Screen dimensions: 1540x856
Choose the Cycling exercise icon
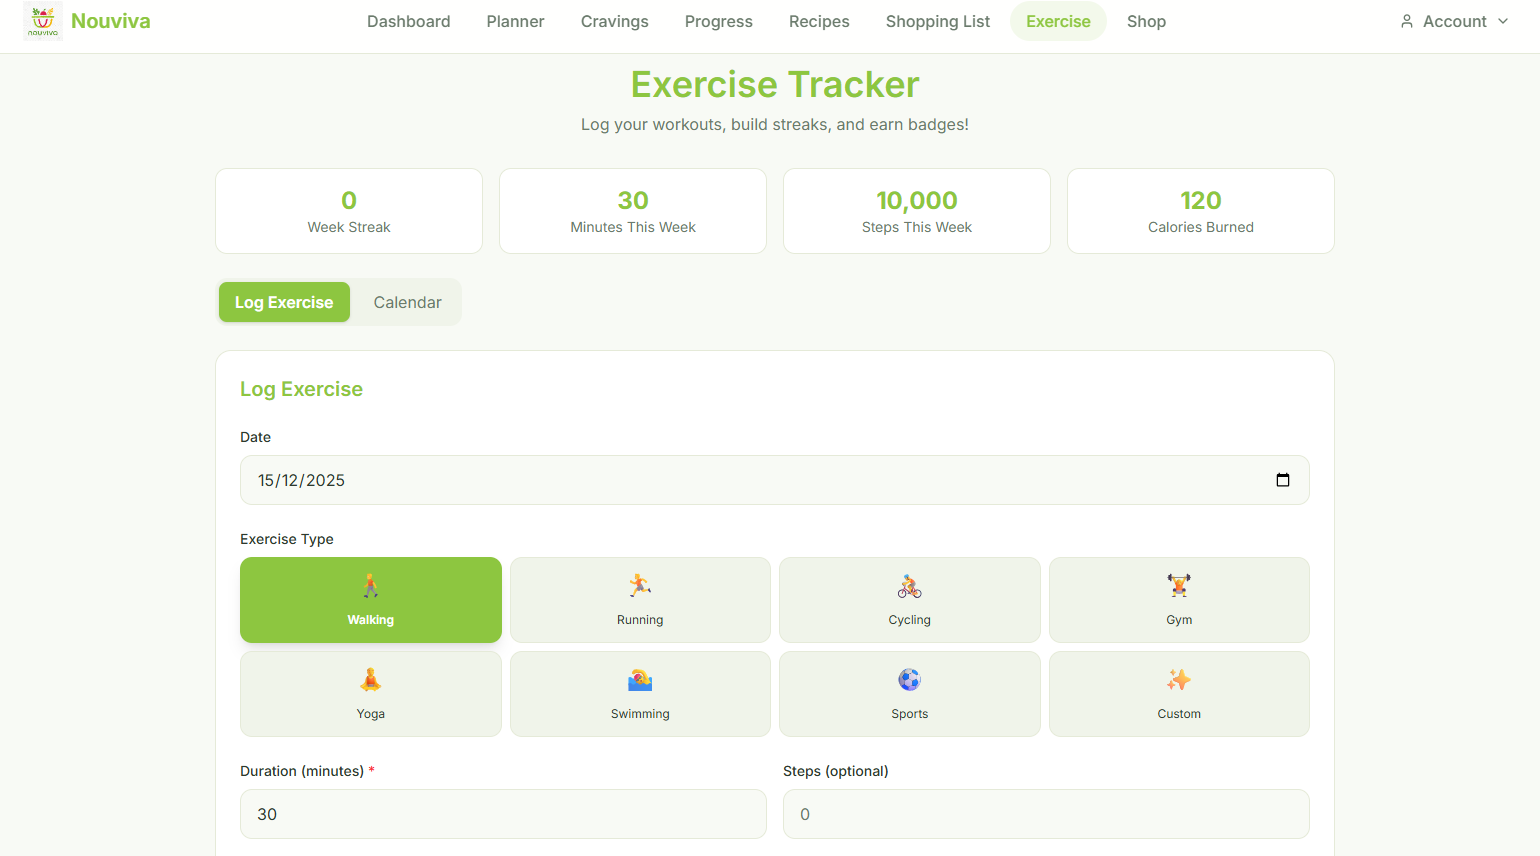click(x=909, y=585)
